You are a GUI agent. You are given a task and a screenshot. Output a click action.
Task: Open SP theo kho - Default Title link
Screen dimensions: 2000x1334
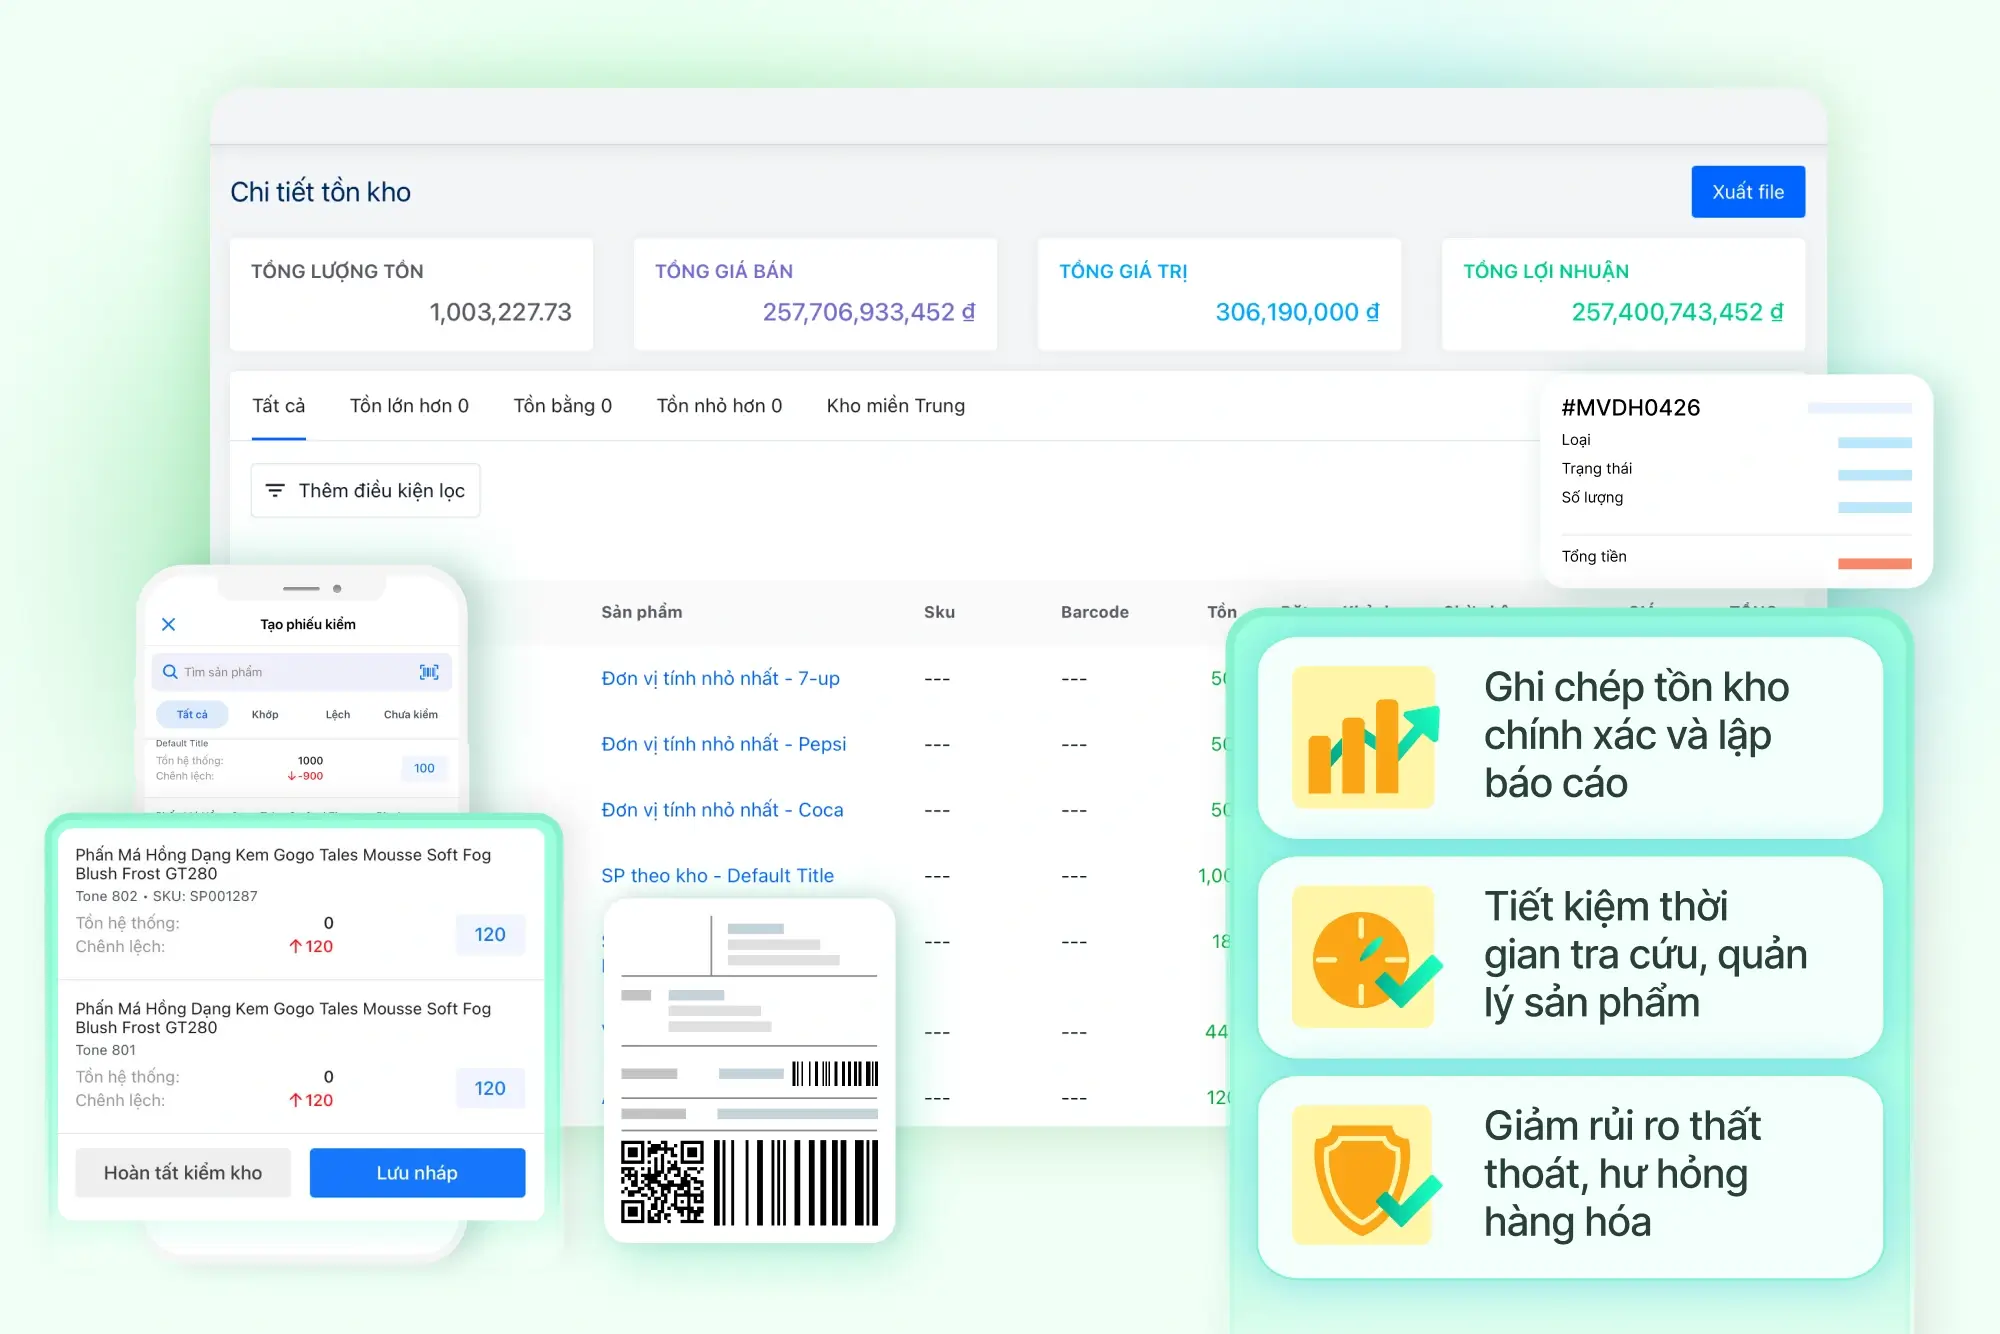tap(717, 876)
